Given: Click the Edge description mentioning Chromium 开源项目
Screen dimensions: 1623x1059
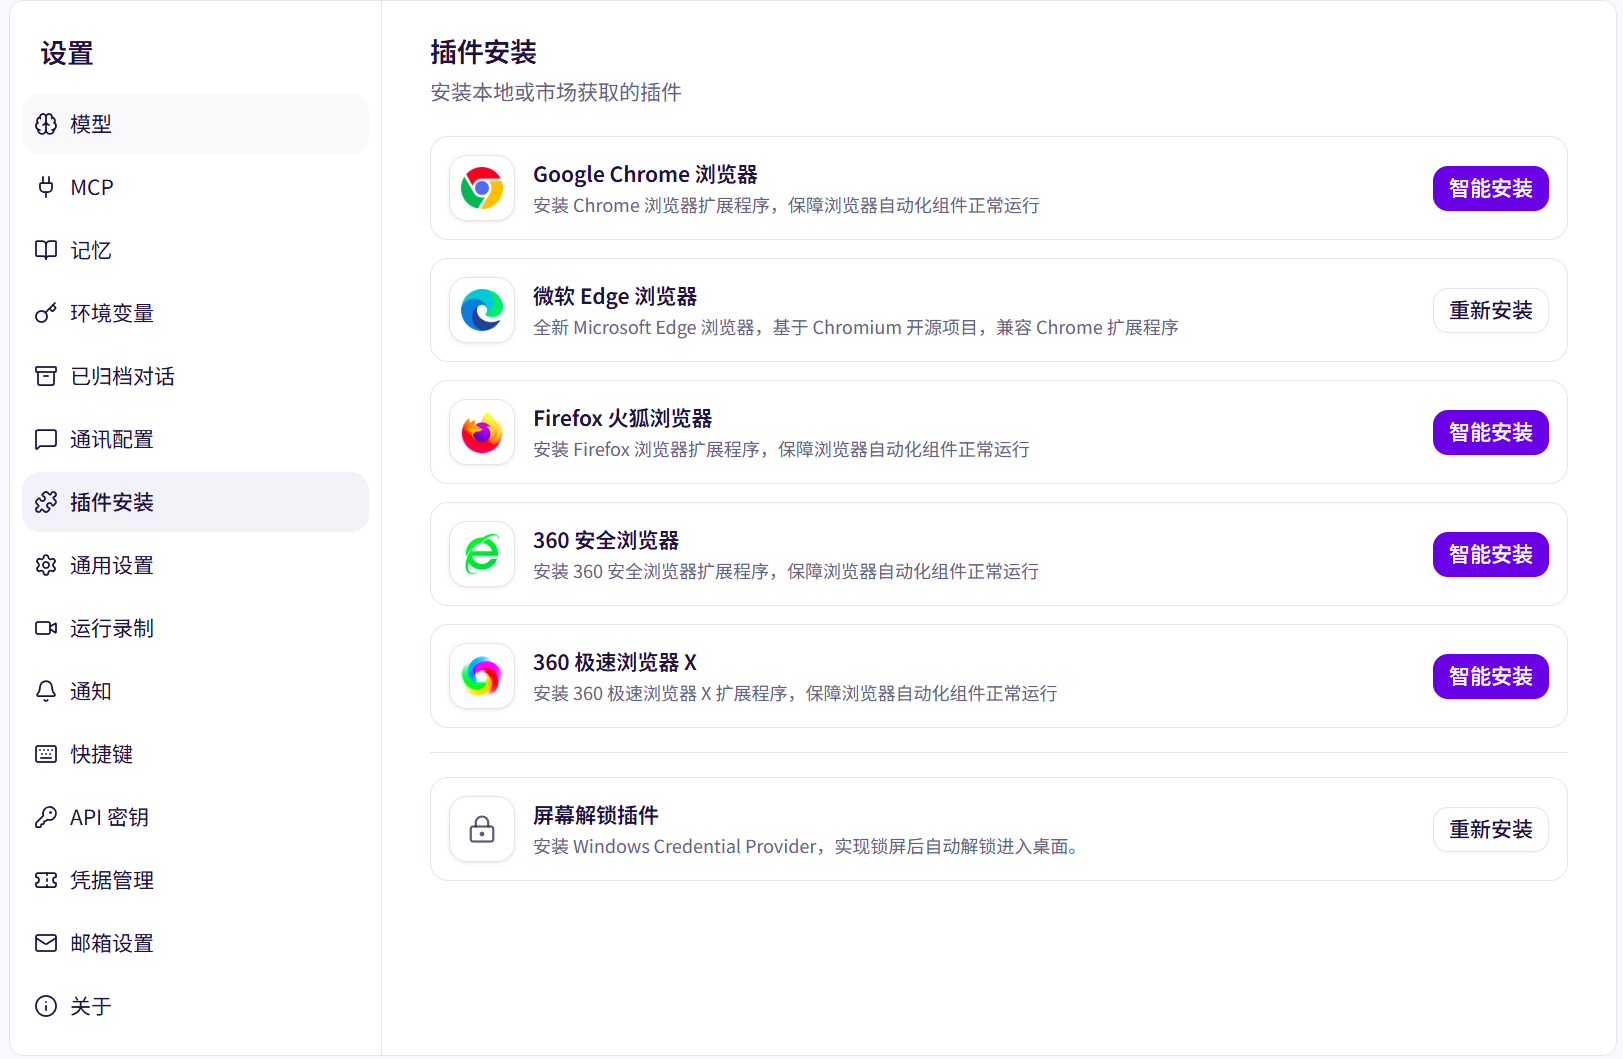Looking at the screenshot, I should point(856,327).
